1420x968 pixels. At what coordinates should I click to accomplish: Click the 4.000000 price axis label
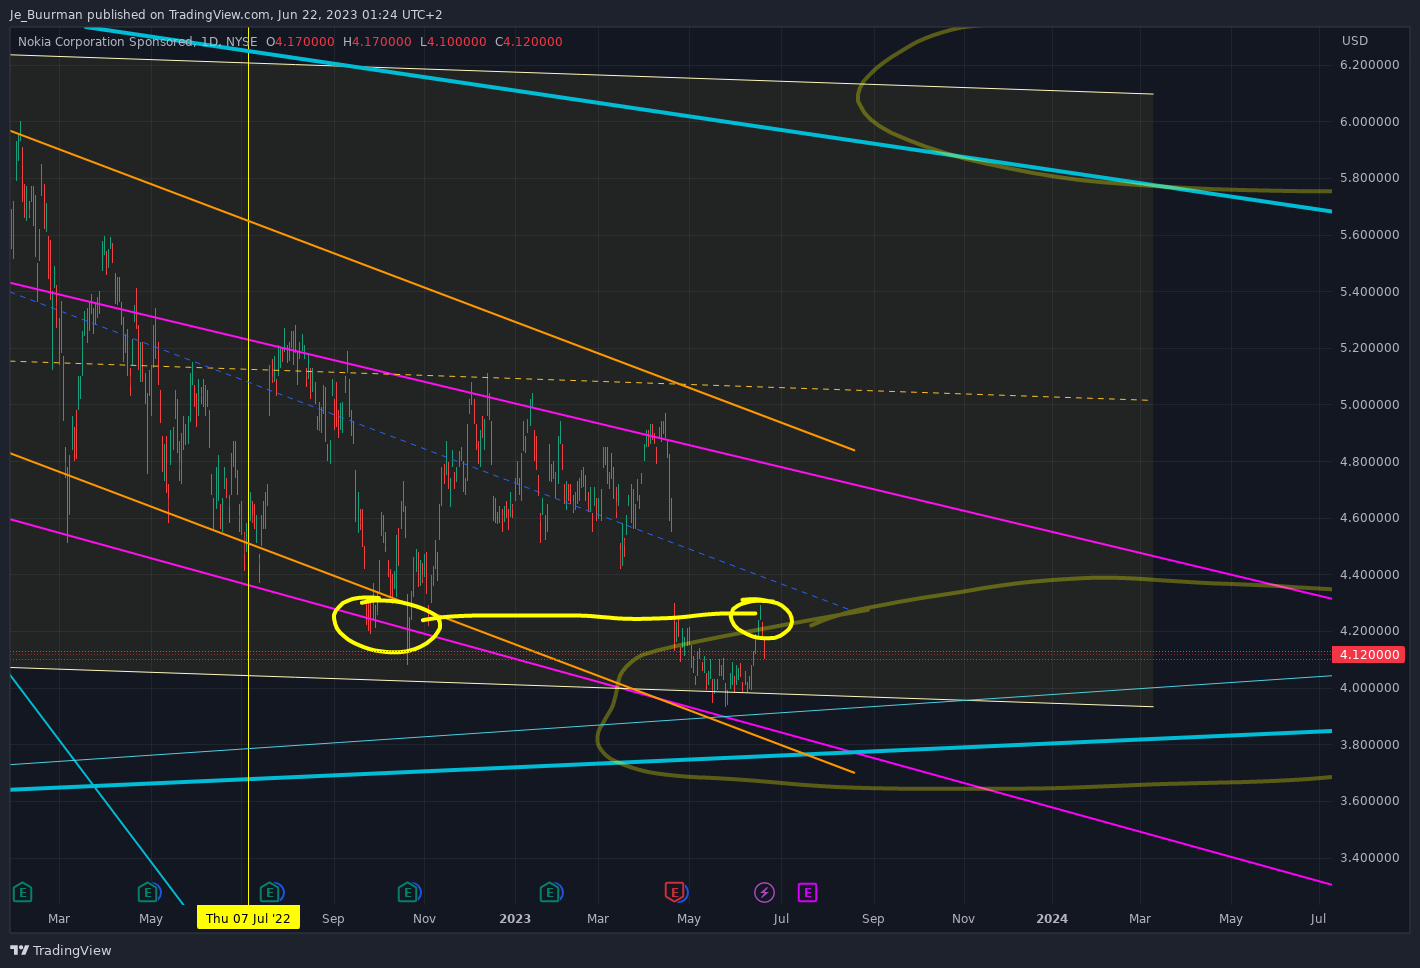pyautogui.click(x=1369, y=688)
